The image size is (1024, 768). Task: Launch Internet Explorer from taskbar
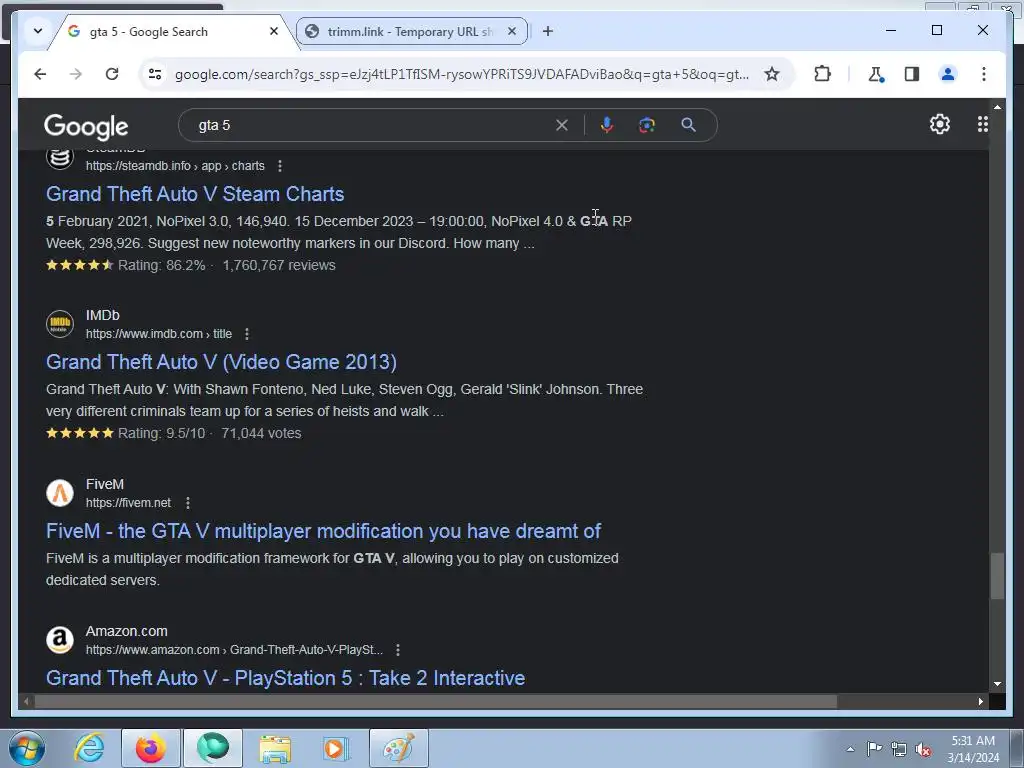89,748
